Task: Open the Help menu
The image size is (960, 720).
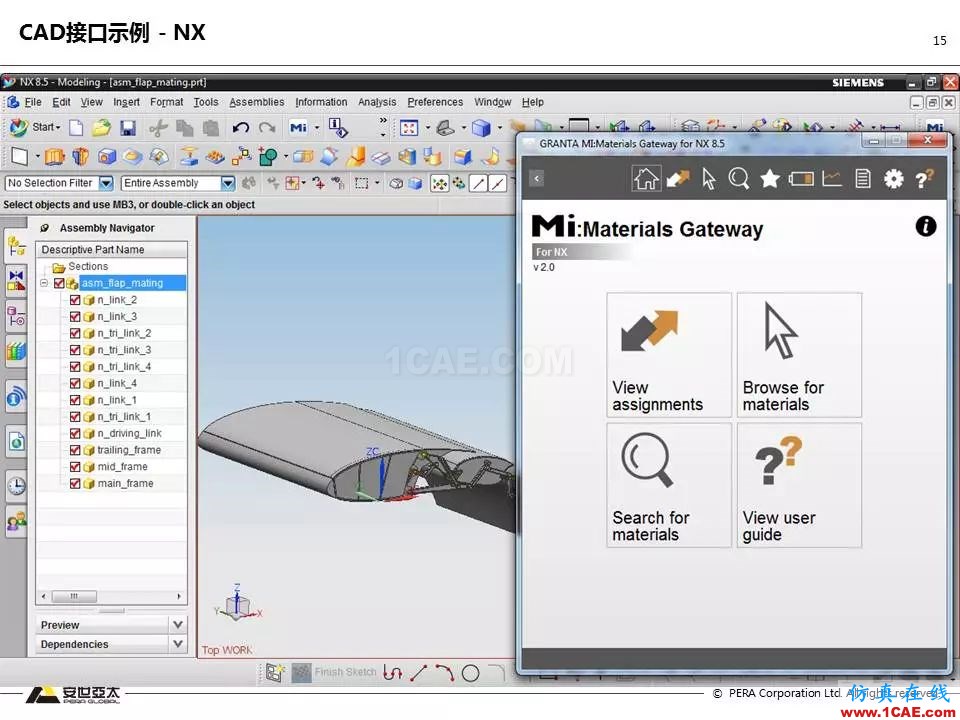Action: click(x=533, y=102)
